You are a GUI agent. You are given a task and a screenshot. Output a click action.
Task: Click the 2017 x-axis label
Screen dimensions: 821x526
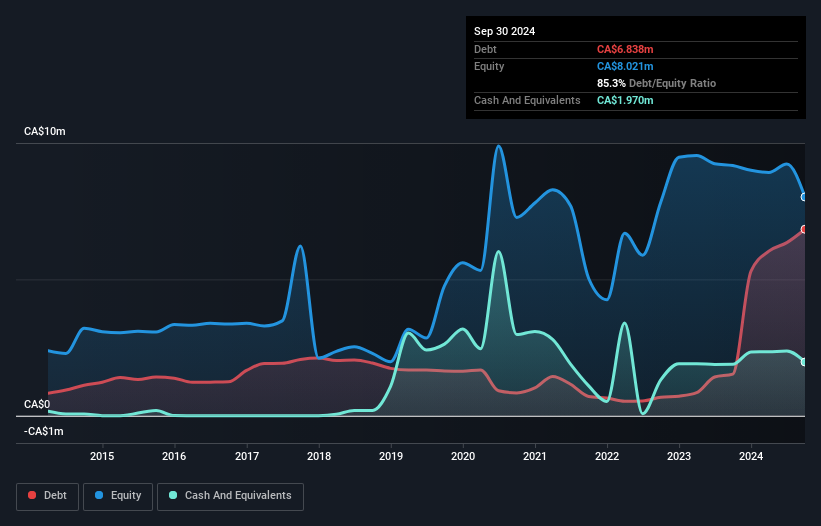click(x=247, y=456)
